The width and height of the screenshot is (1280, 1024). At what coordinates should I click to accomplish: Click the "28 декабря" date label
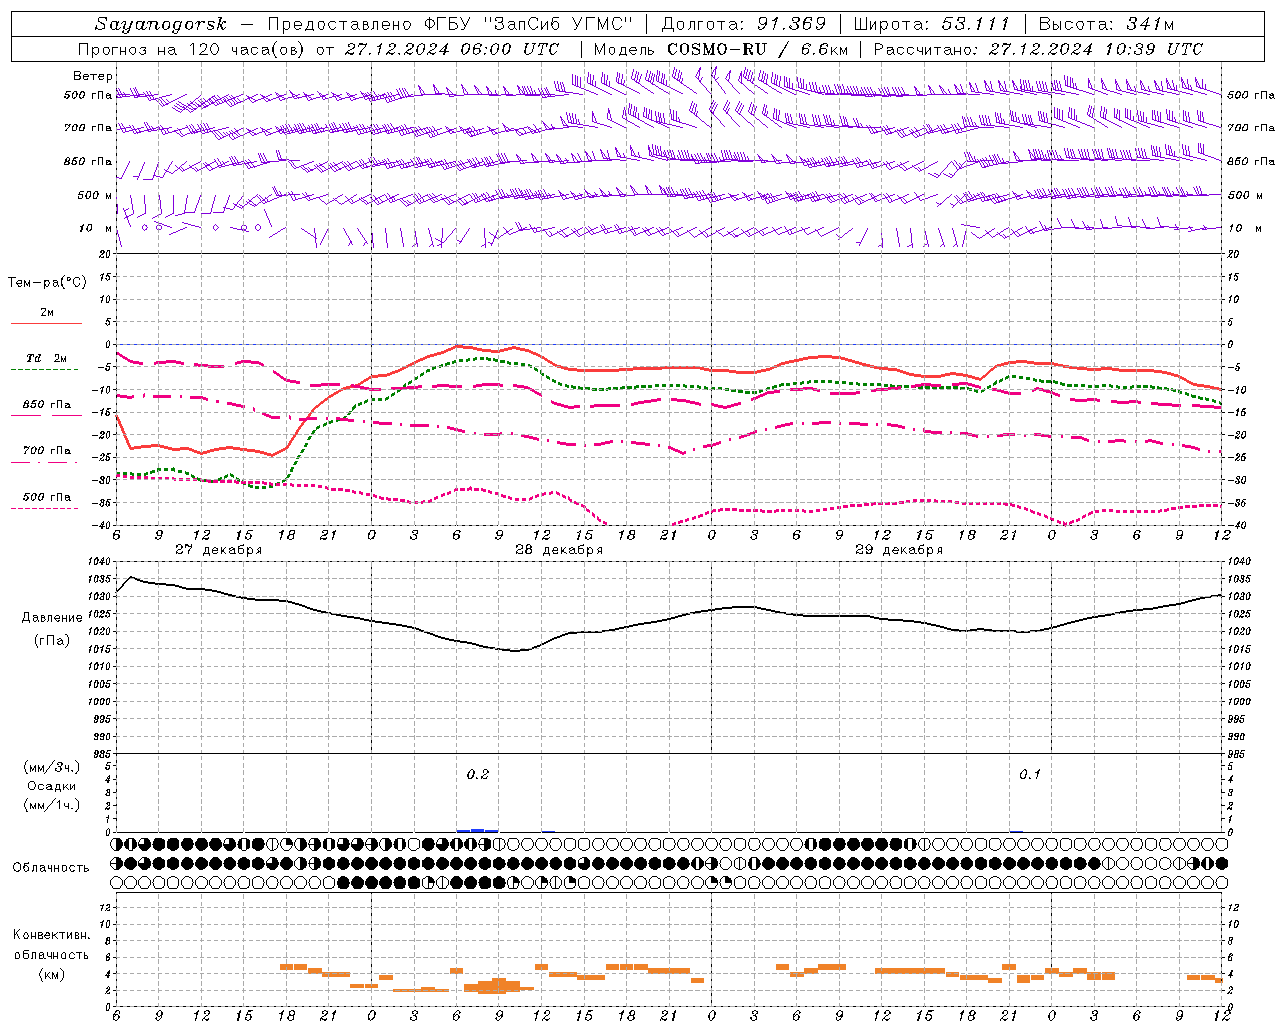click(558, 550)
